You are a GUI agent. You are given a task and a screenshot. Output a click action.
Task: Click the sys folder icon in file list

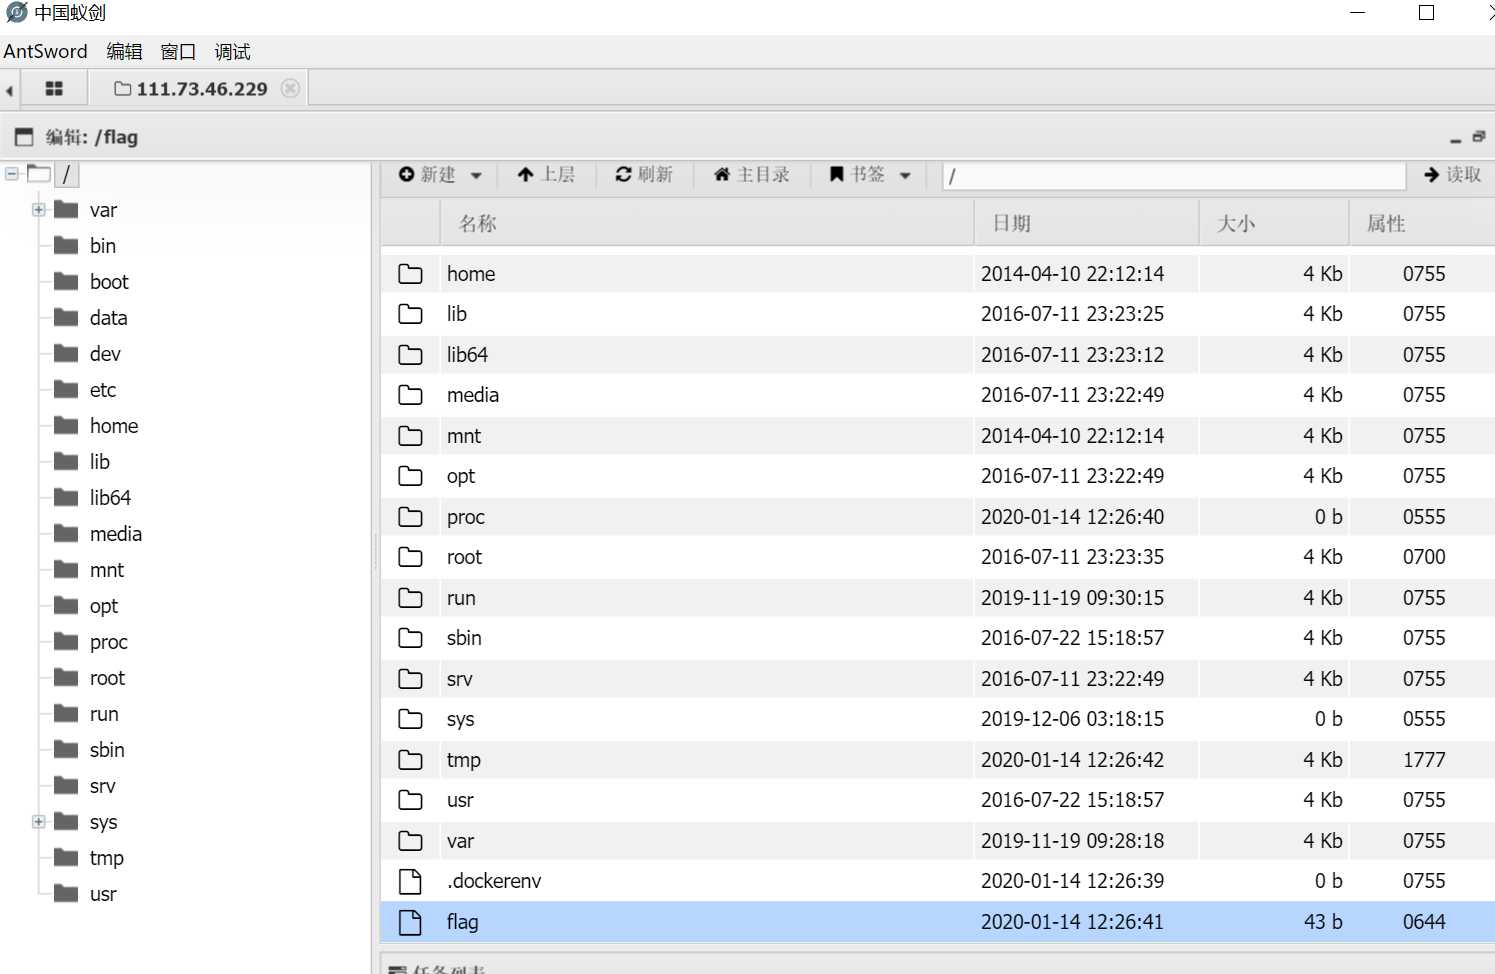[x=410, y=719]
